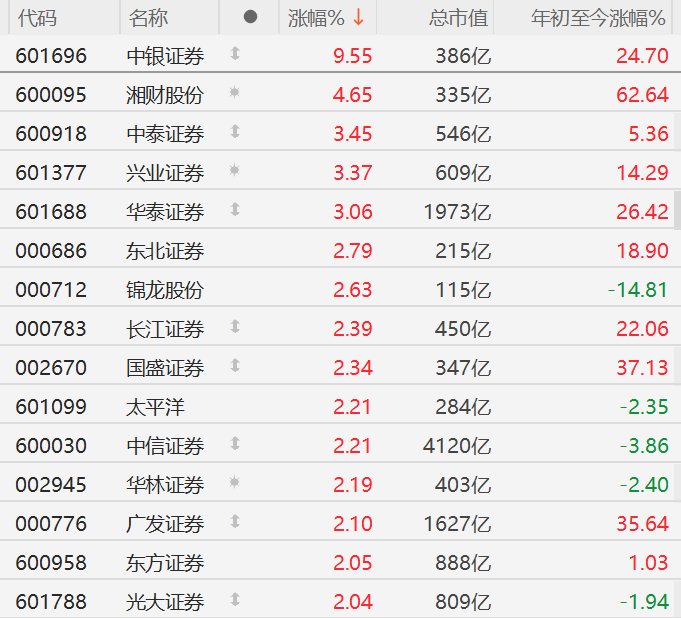The width and height of the screenshot is (681, 618).
Task: Click the double-arrow icon beside 广发证券
Action: [235, 522]
